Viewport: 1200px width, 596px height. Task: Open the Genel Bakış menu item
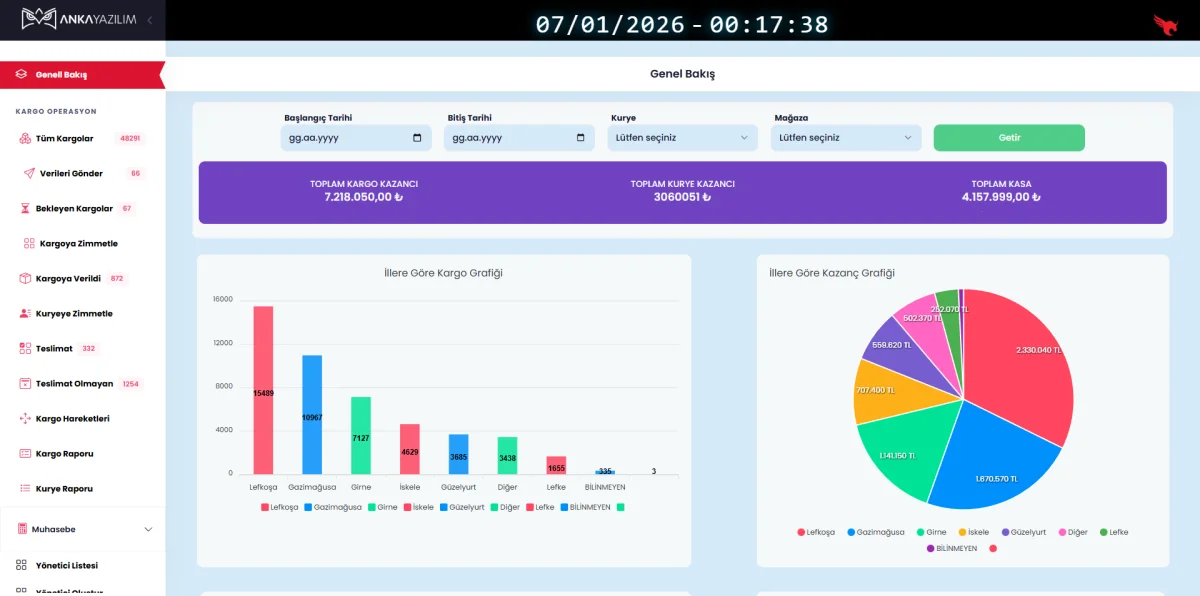tap(62, 75)
